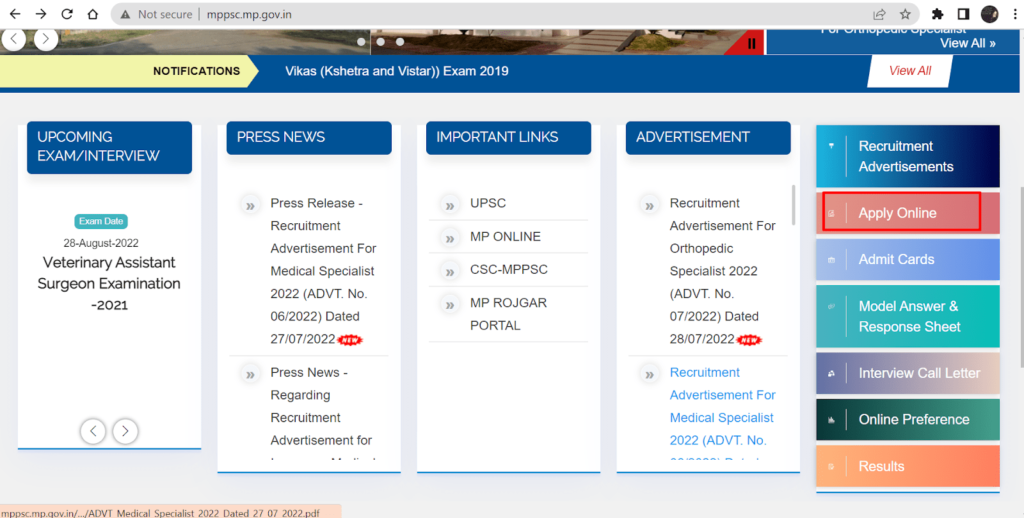
Task: Open the browser side panel icon
Action: click(x=964, y=15)
